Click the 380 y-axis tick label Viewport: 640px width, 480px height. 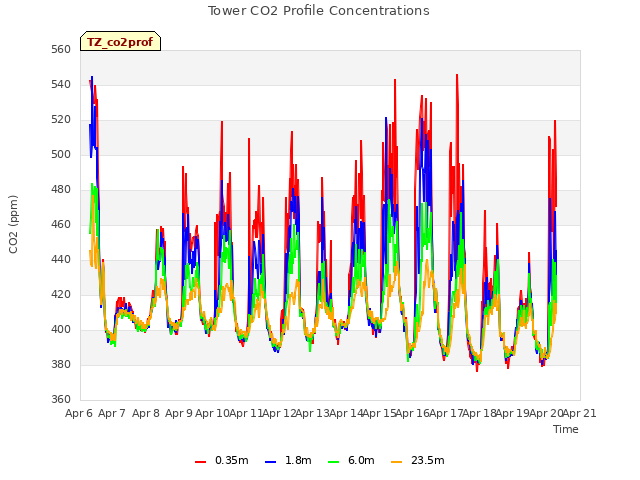pos(61,364)
